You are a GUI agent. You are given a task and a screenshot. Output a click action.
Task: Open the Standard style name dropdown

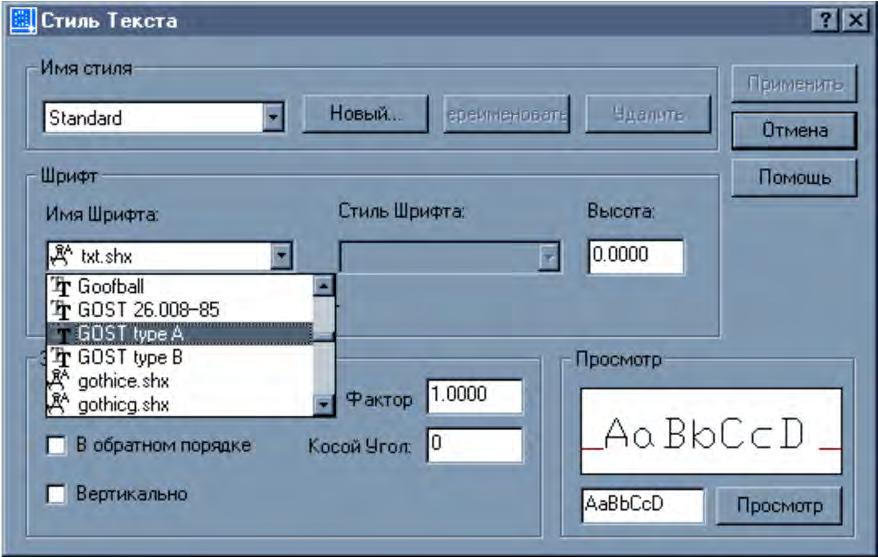point(273,118)
